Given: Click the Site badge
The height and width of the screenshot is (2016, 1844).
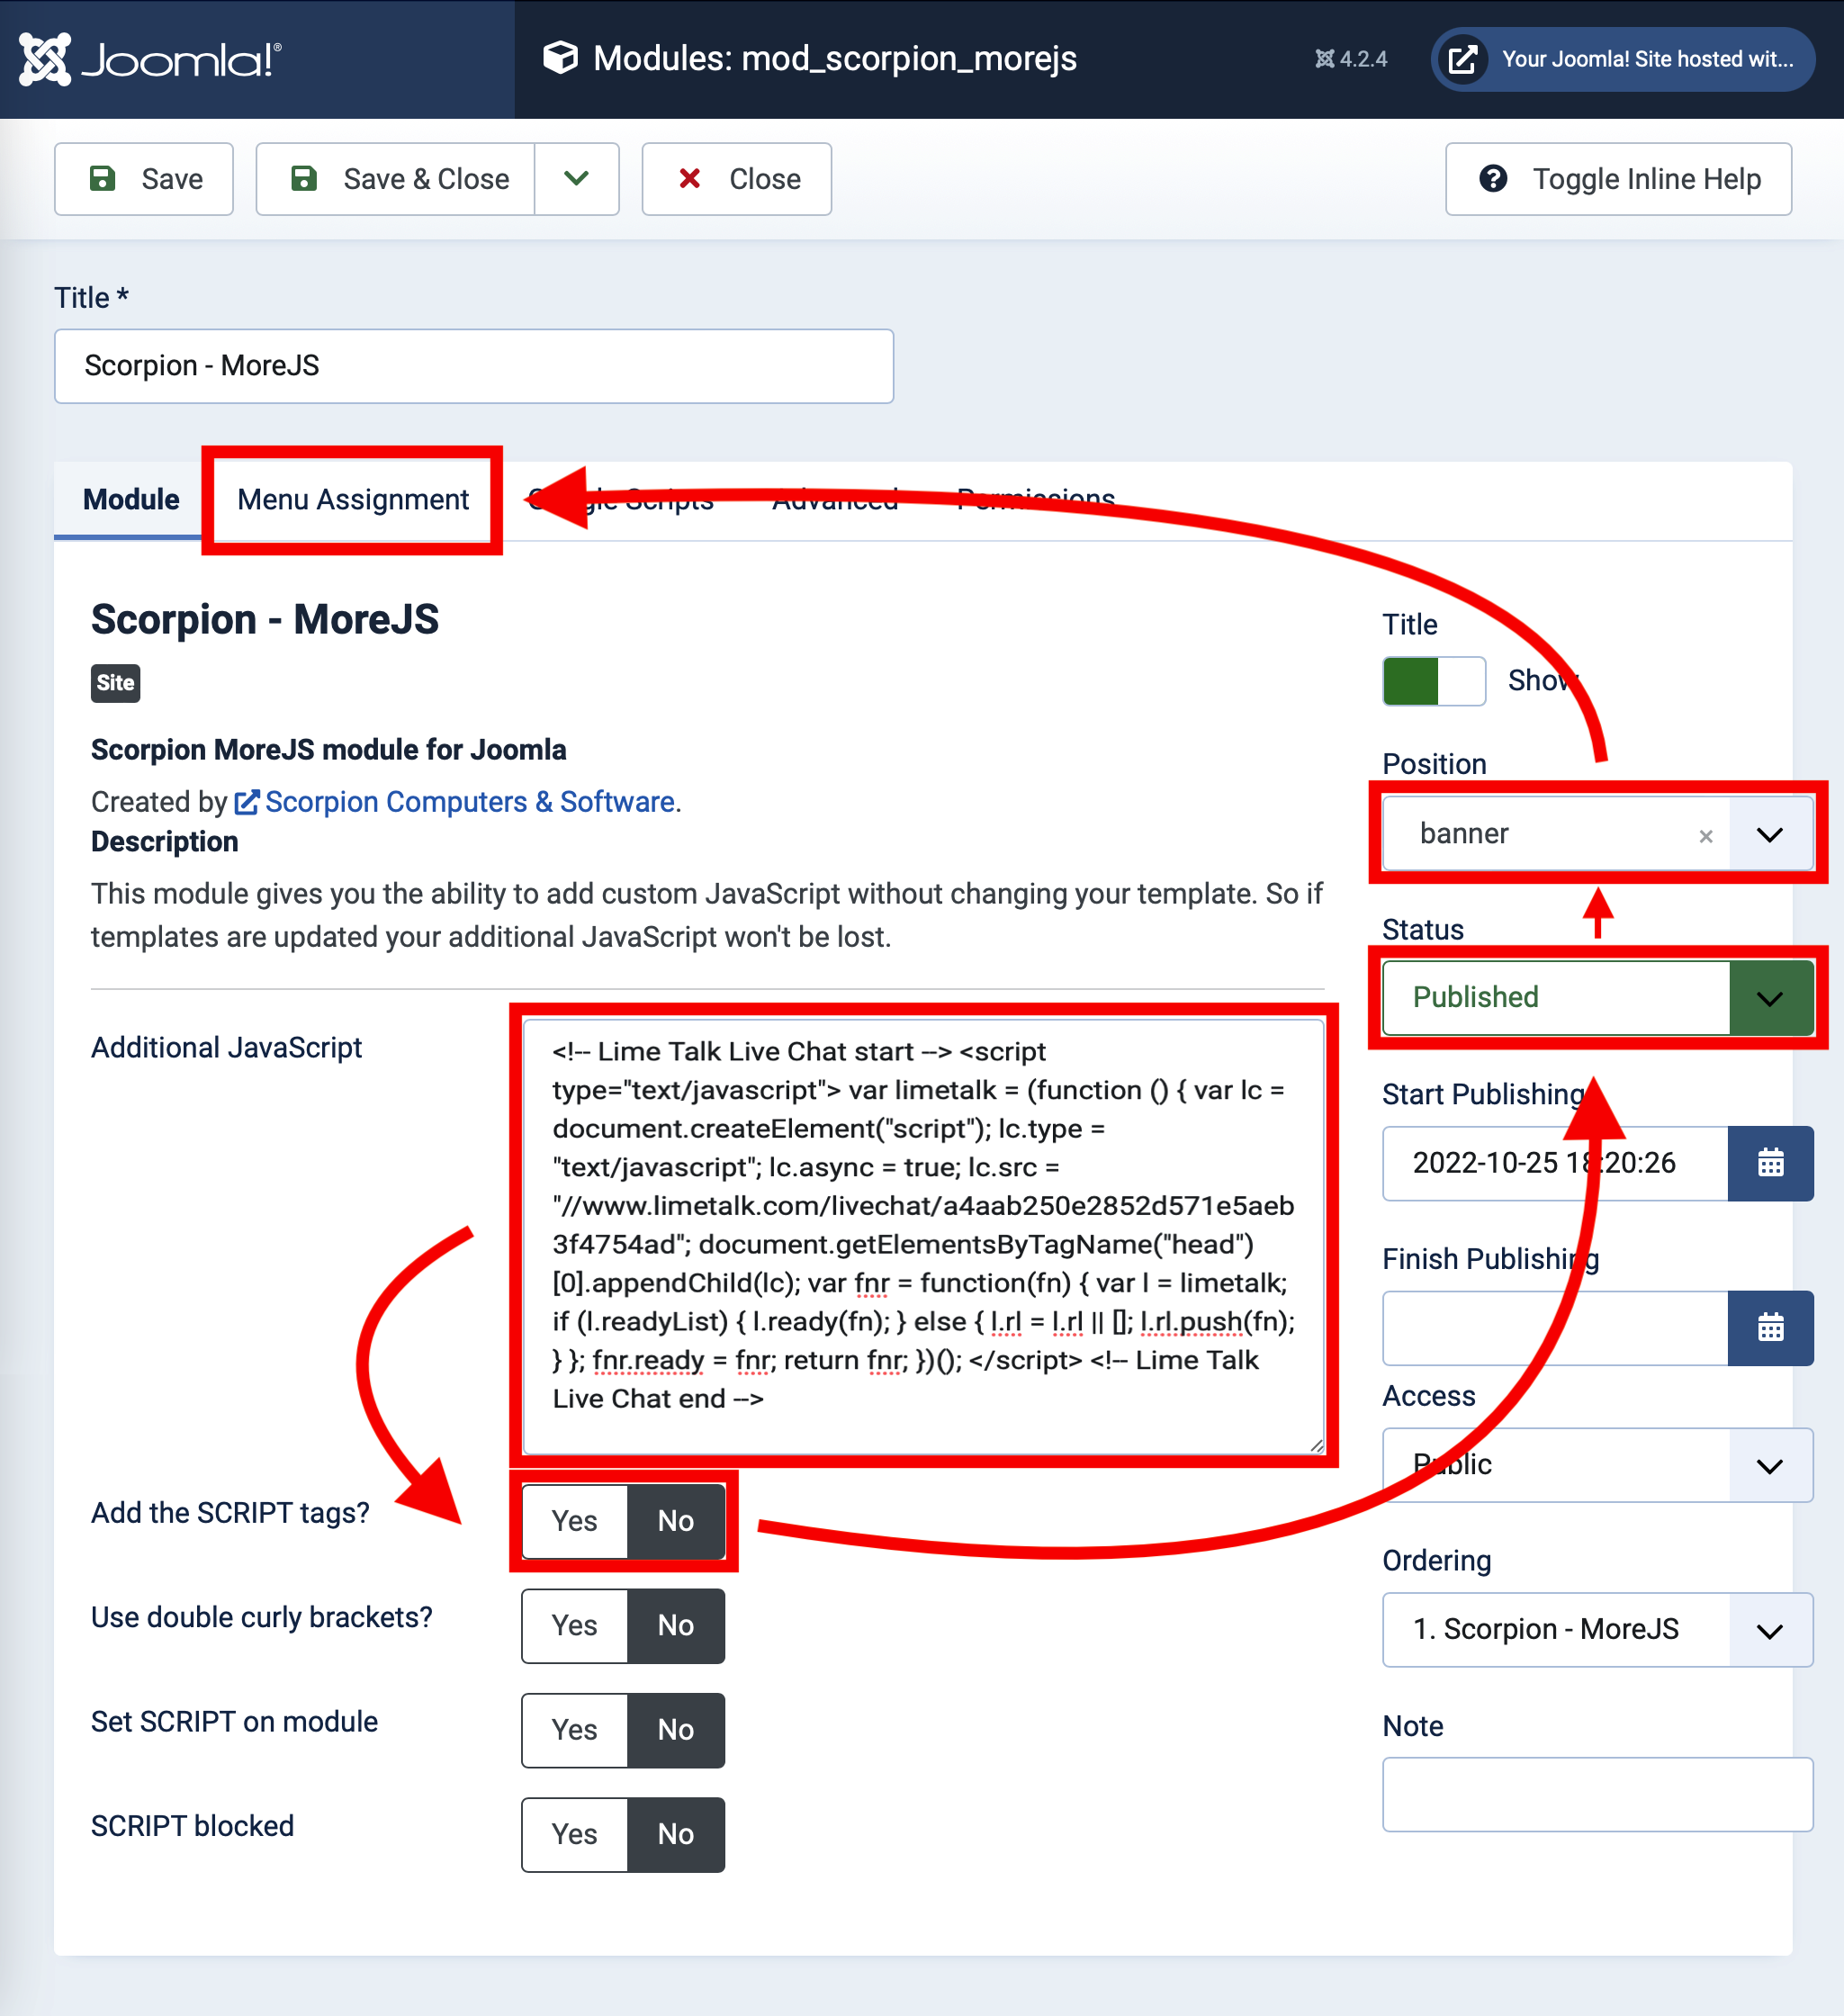Looking at the screenshot, I should 116,683.
